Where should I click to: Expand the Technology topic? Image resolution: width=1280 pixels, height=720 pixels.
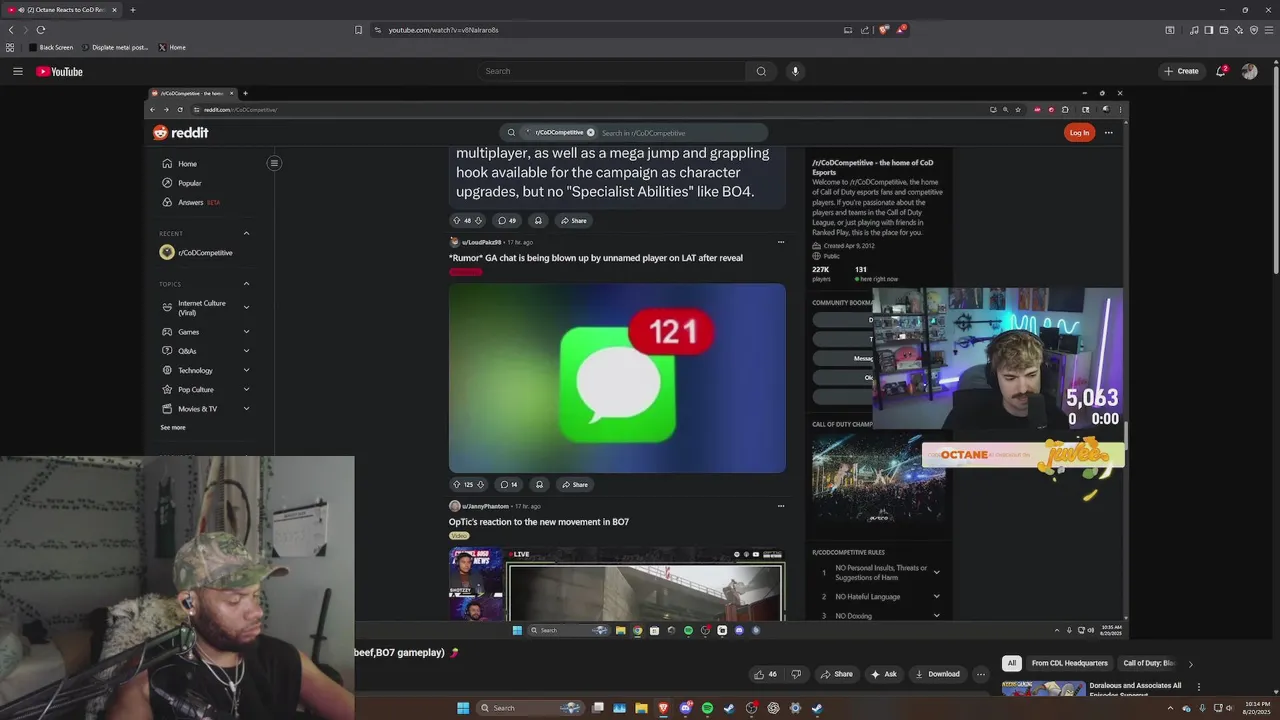pyautogui.click(x=246, y=370)
